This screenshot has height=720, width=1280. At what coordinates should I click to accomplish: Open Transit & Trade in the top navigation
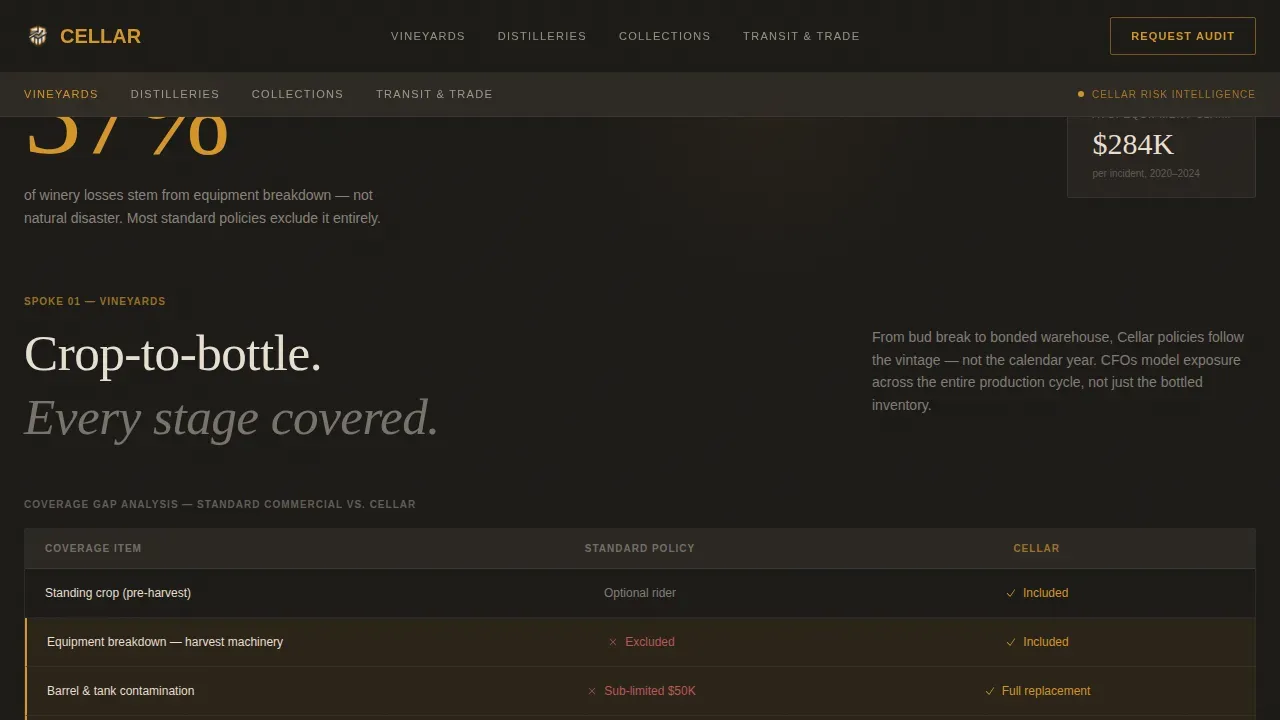pos(801,36)
